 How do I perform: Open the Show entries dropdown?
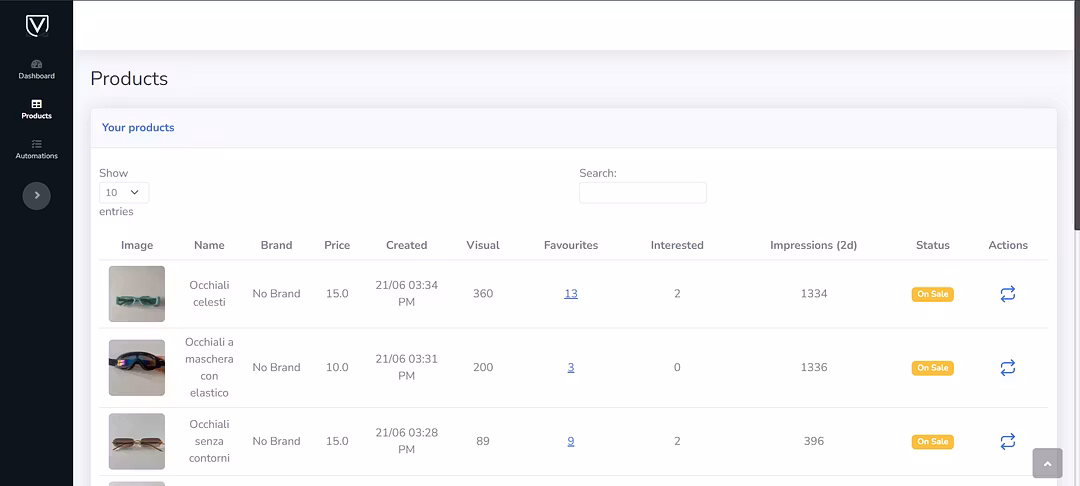(x=124, y=192)
